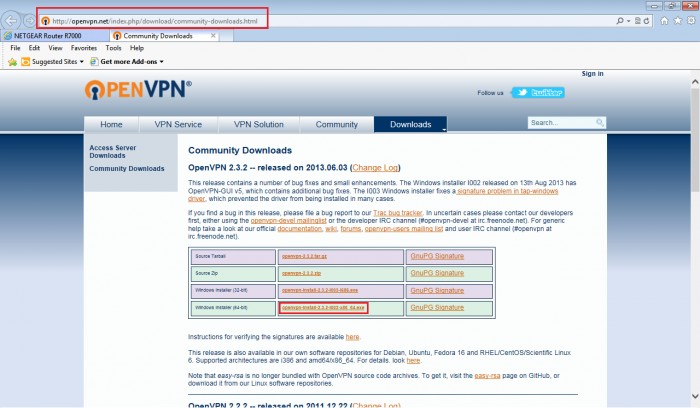Open the Trac bug tracker link

point(398,213)
